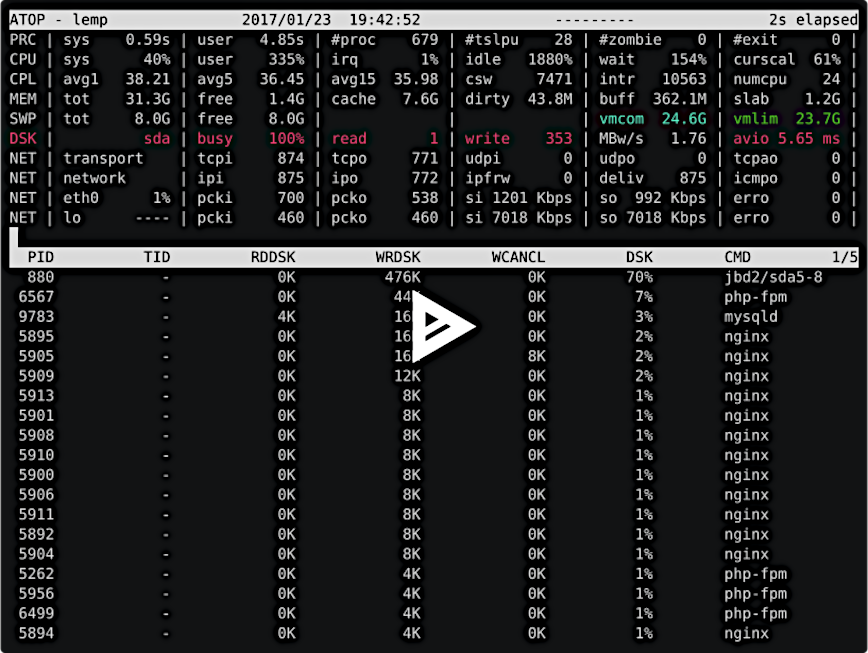Select the WCANCL column header
The width and height of the screenshot is (868, 653).
pyautogui.click(x=518, y=257)
